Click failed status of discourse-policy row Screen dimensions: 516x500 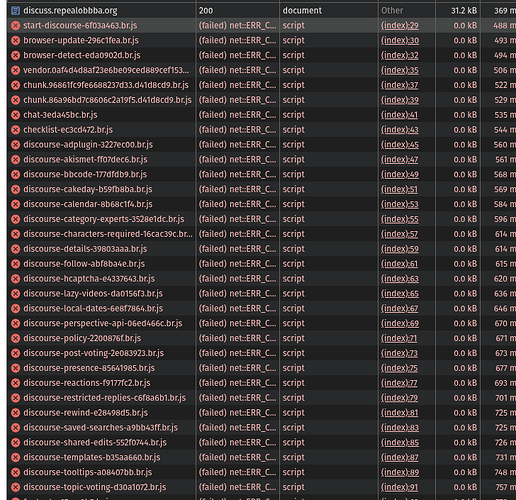237,338
